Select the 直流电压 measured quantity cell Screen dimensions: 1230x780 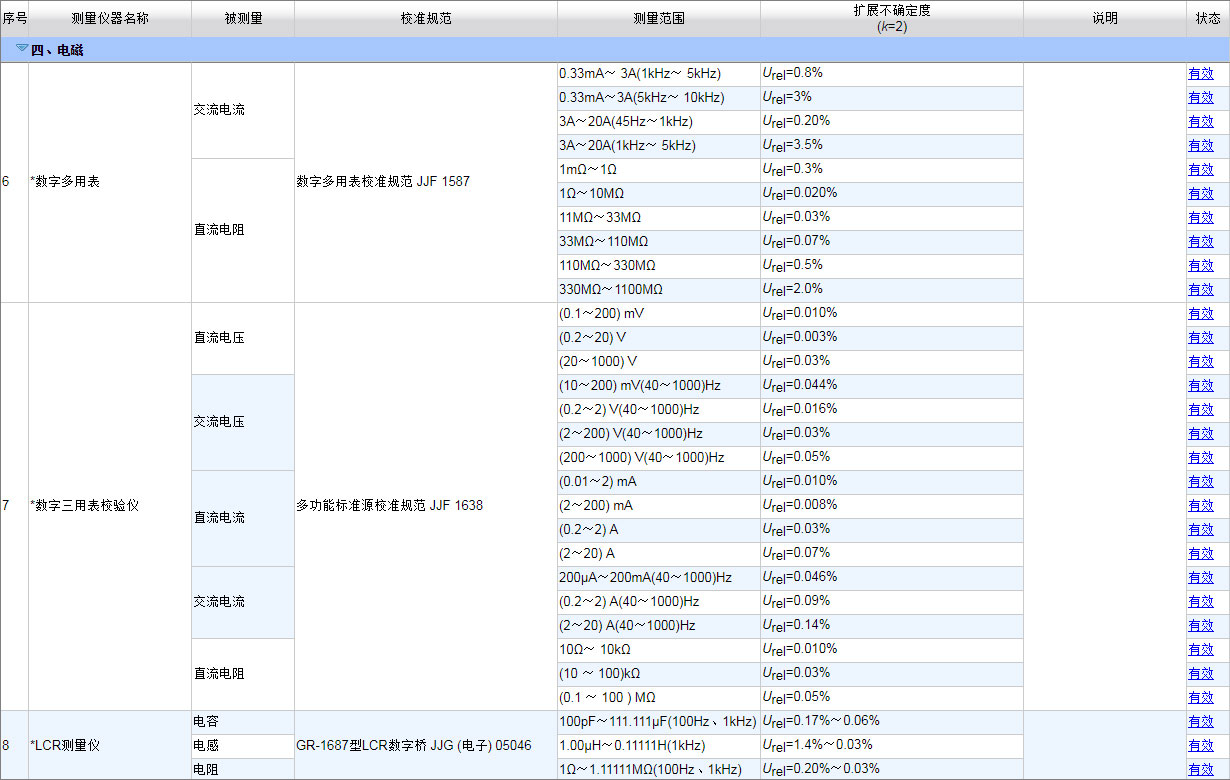click(x=243, y=338)
